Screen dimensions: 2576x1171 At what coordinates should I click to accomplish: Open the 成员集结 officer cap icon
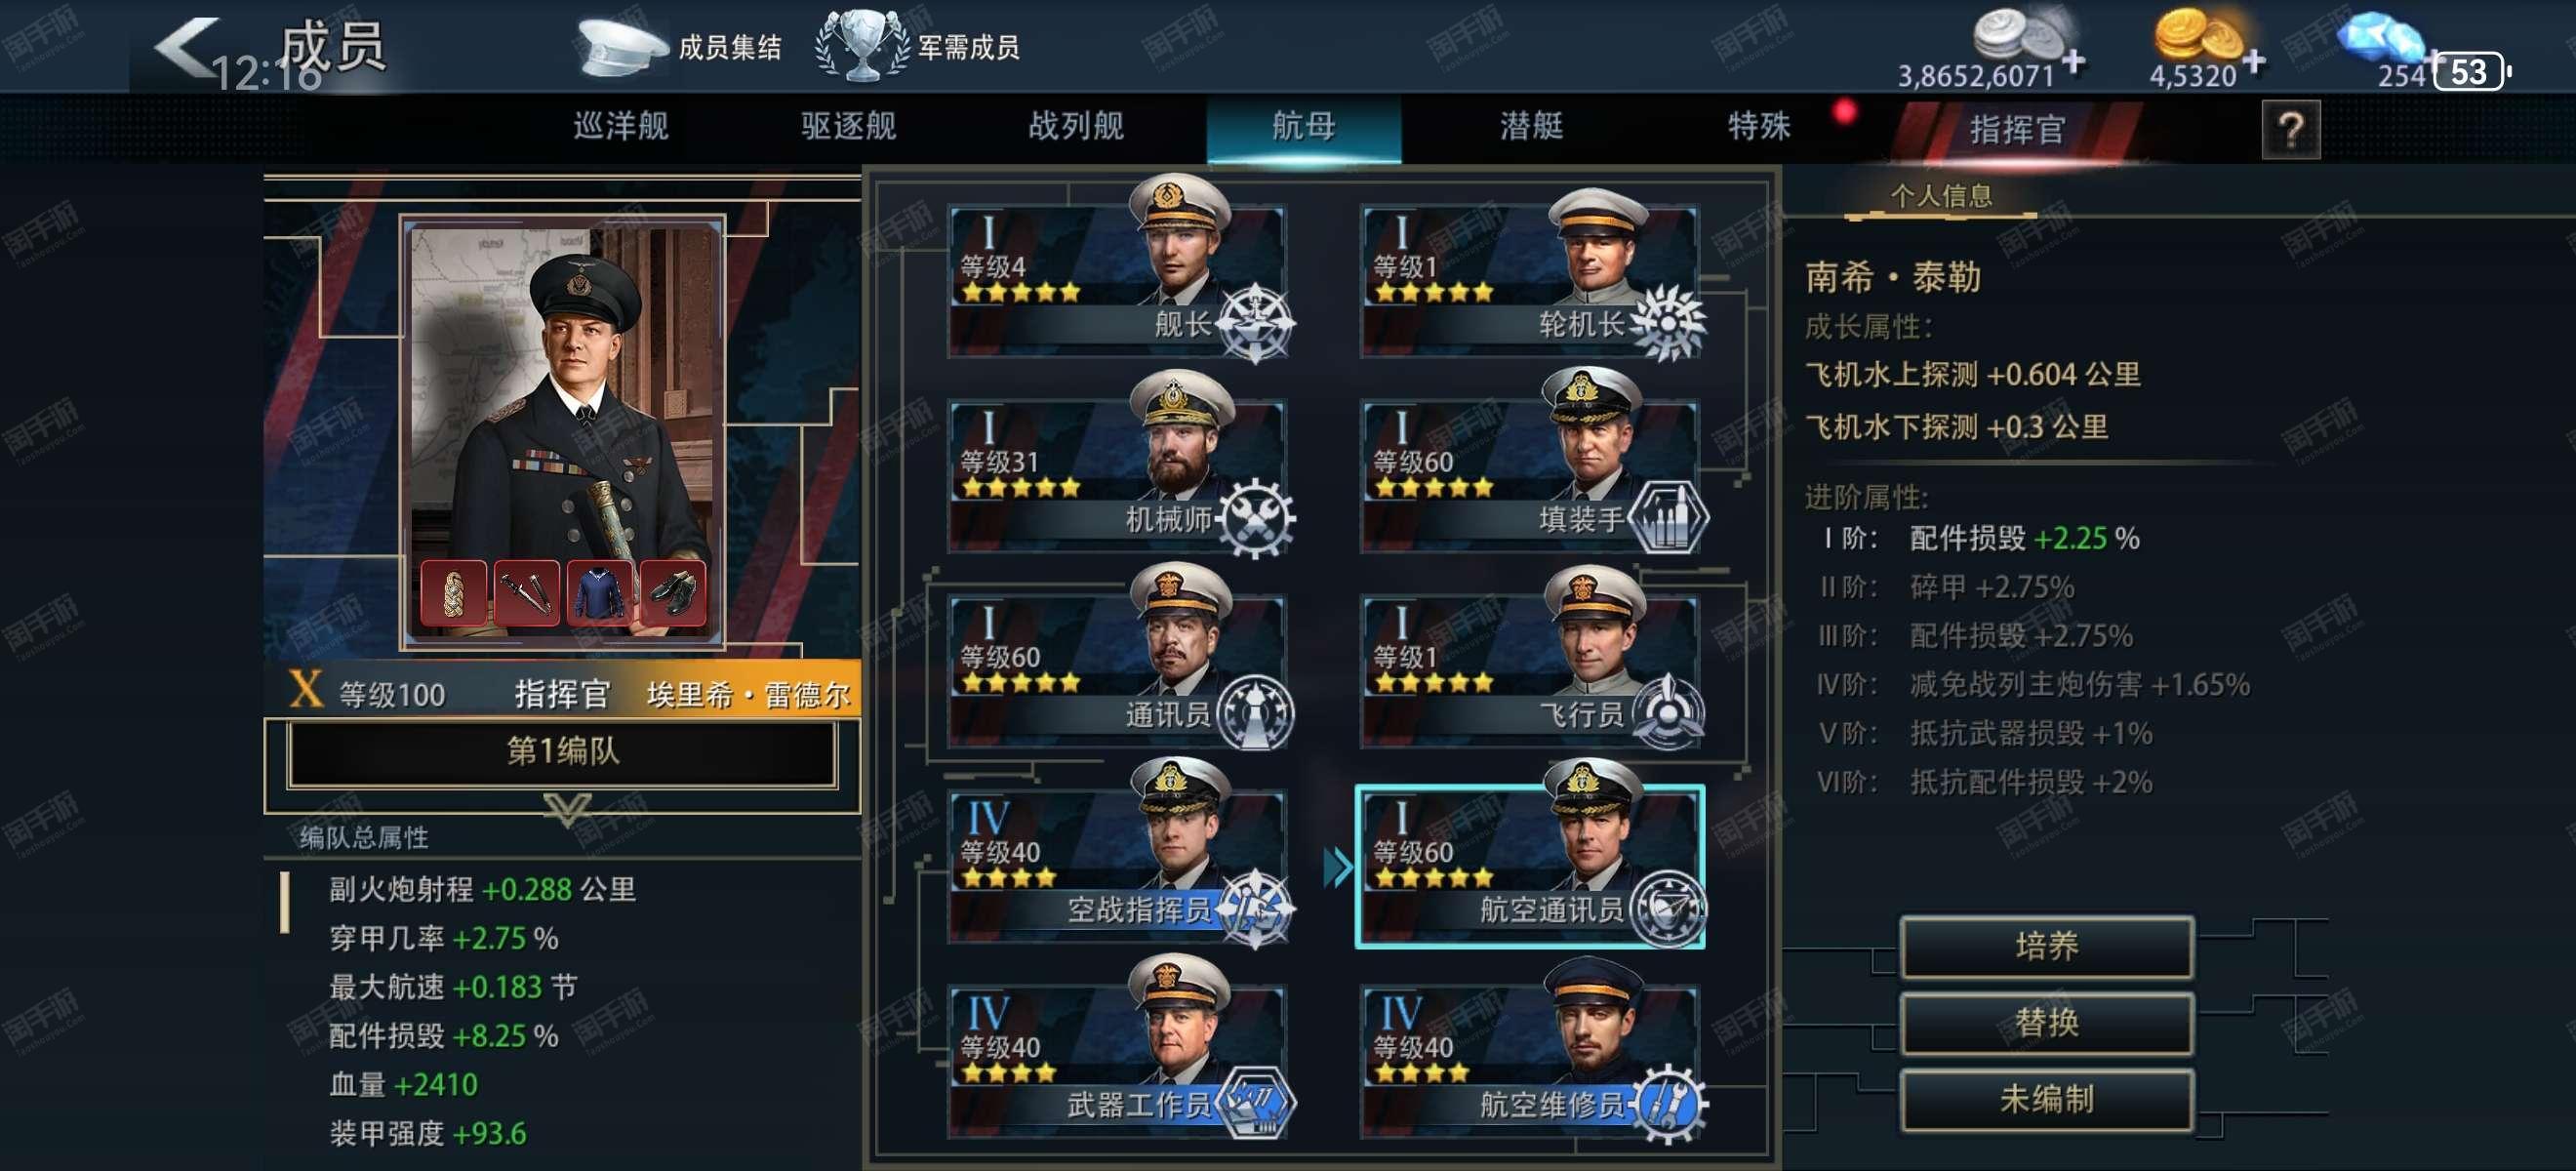622,47
